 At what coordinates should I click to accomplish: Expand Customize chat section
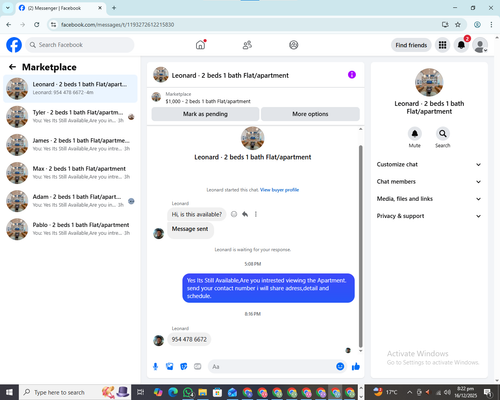[x=429, y=164]
